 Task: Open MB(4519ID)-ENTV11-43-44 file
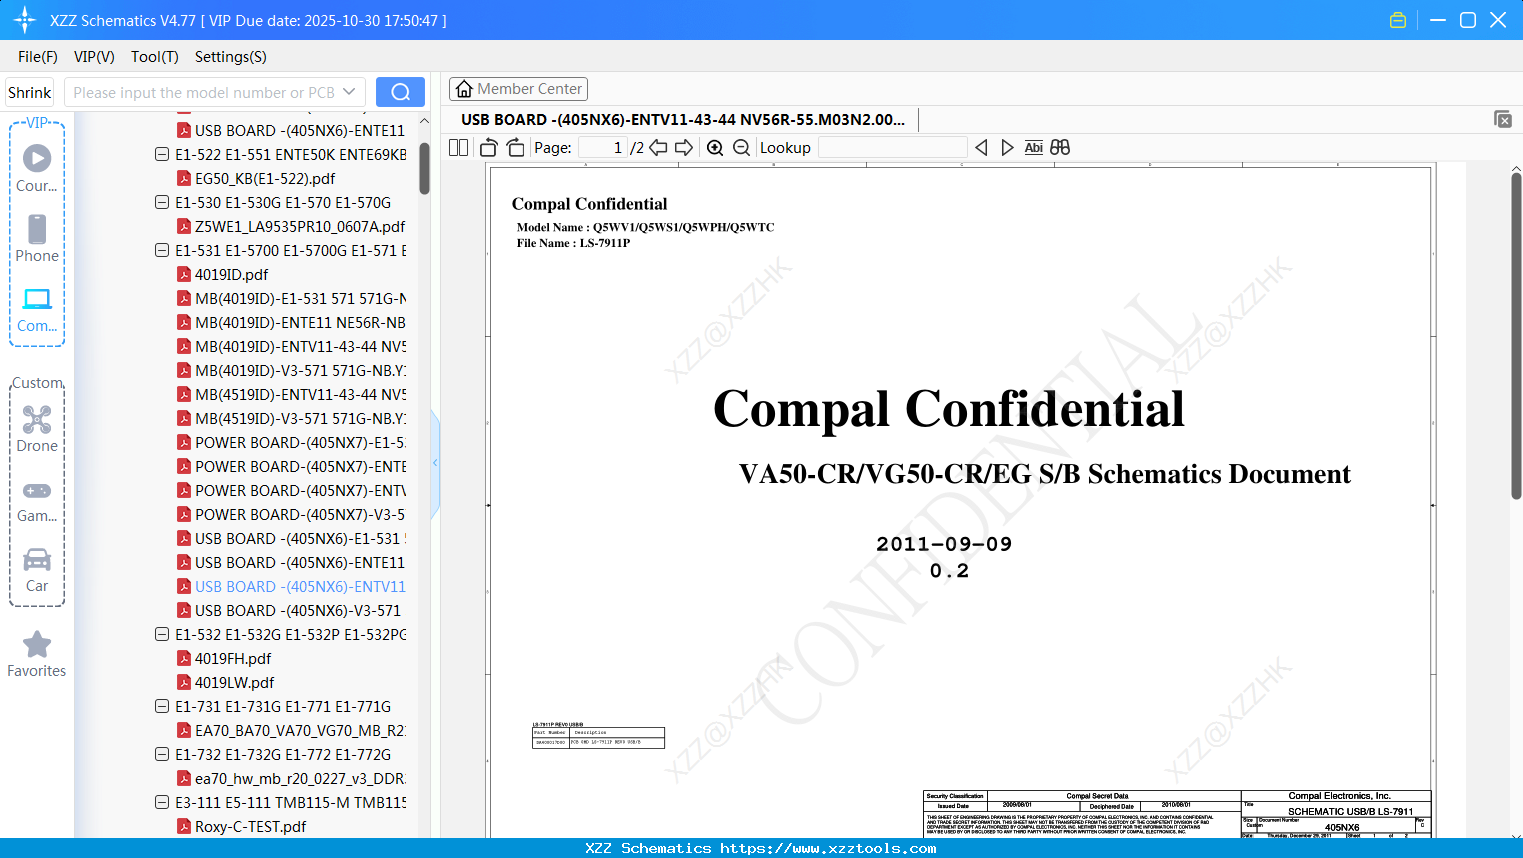291,394
